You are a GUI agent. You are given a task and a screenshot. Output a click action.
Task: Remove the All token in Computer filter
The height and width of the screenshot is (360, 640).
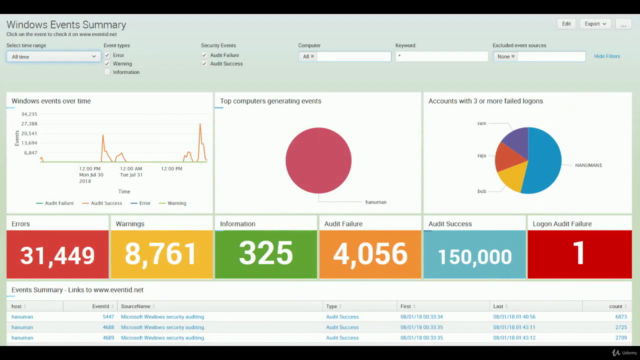coord(313,56)
